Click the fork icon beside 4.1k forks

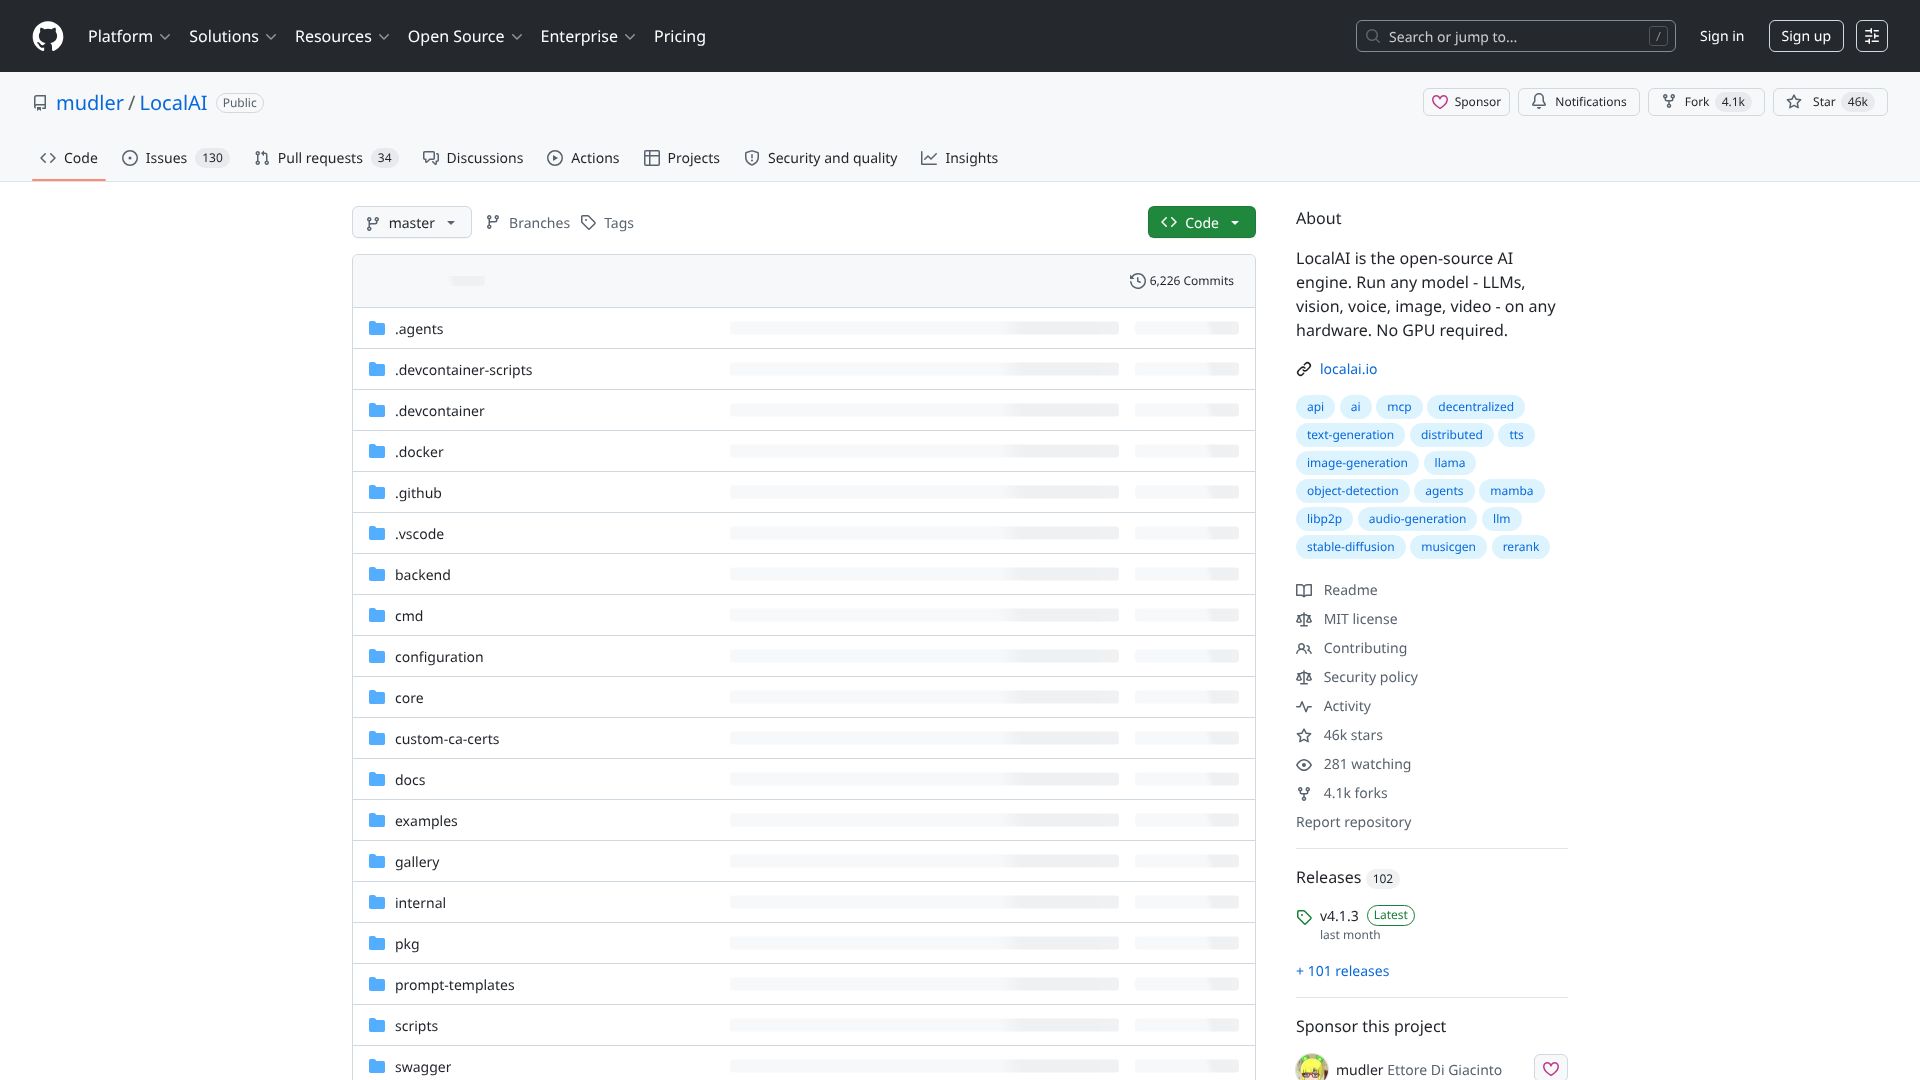(1304, 793)
